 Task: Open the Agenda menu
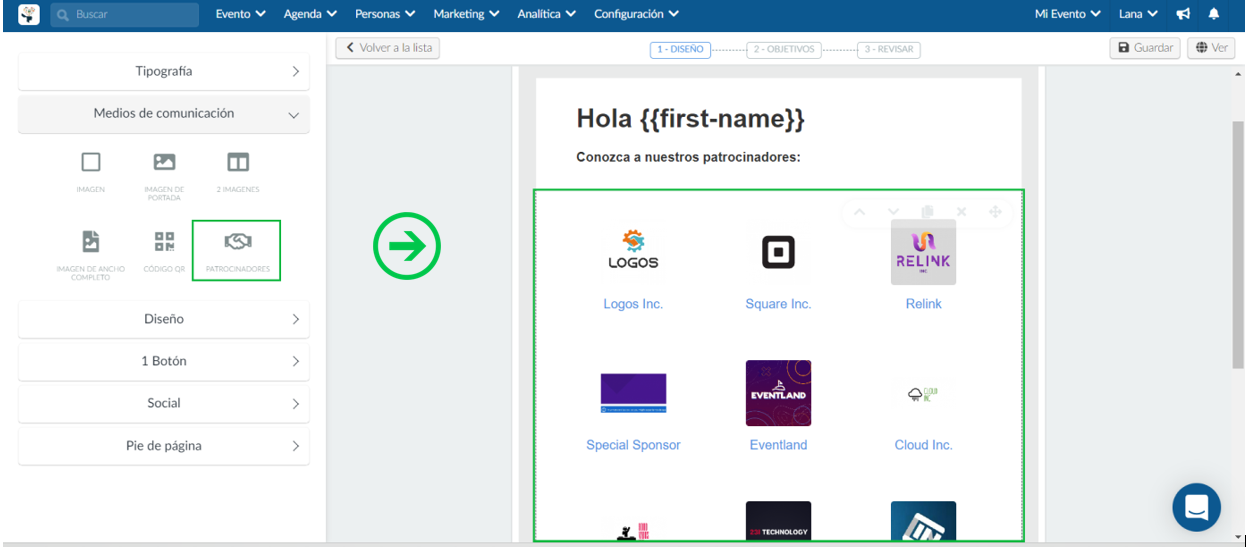[311, 15]
